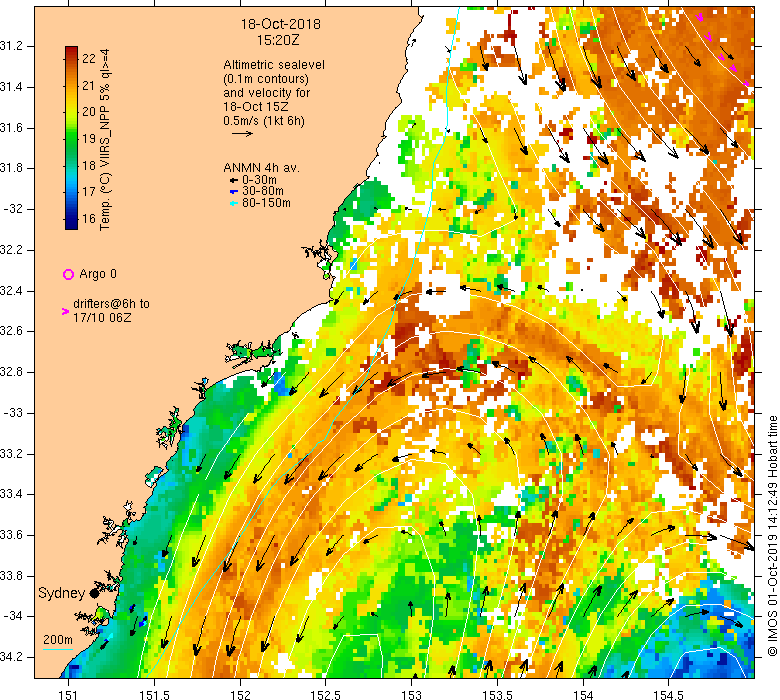Click the longitude label 153.5
This screenshot has width=780, height=700.
coord(497,695)
